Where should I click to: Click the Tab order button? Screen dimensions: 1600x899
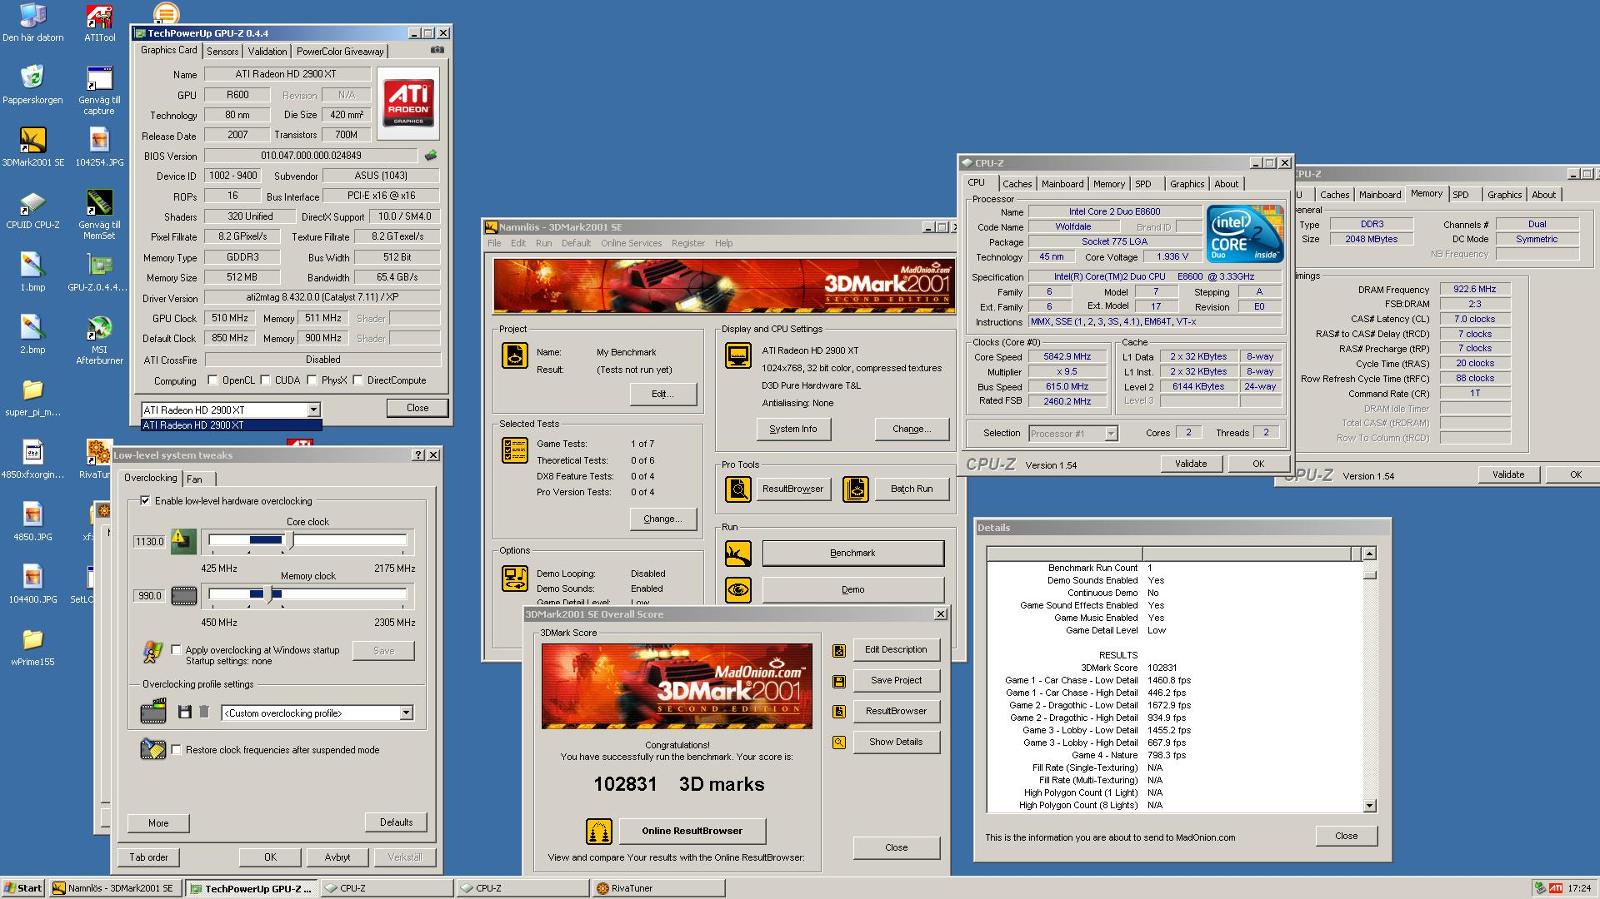tap(149, 857)
